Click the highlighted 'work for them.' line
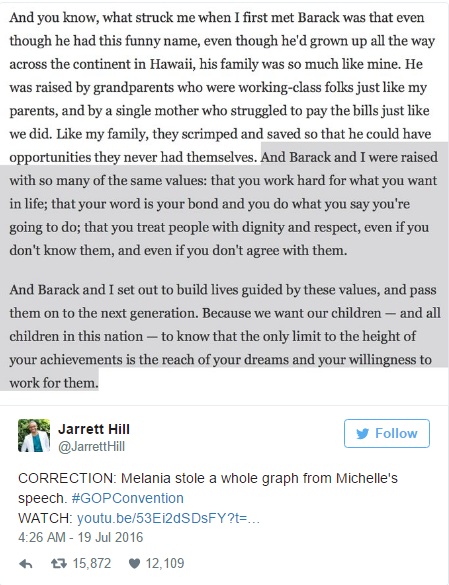 [x=54, y=383]
